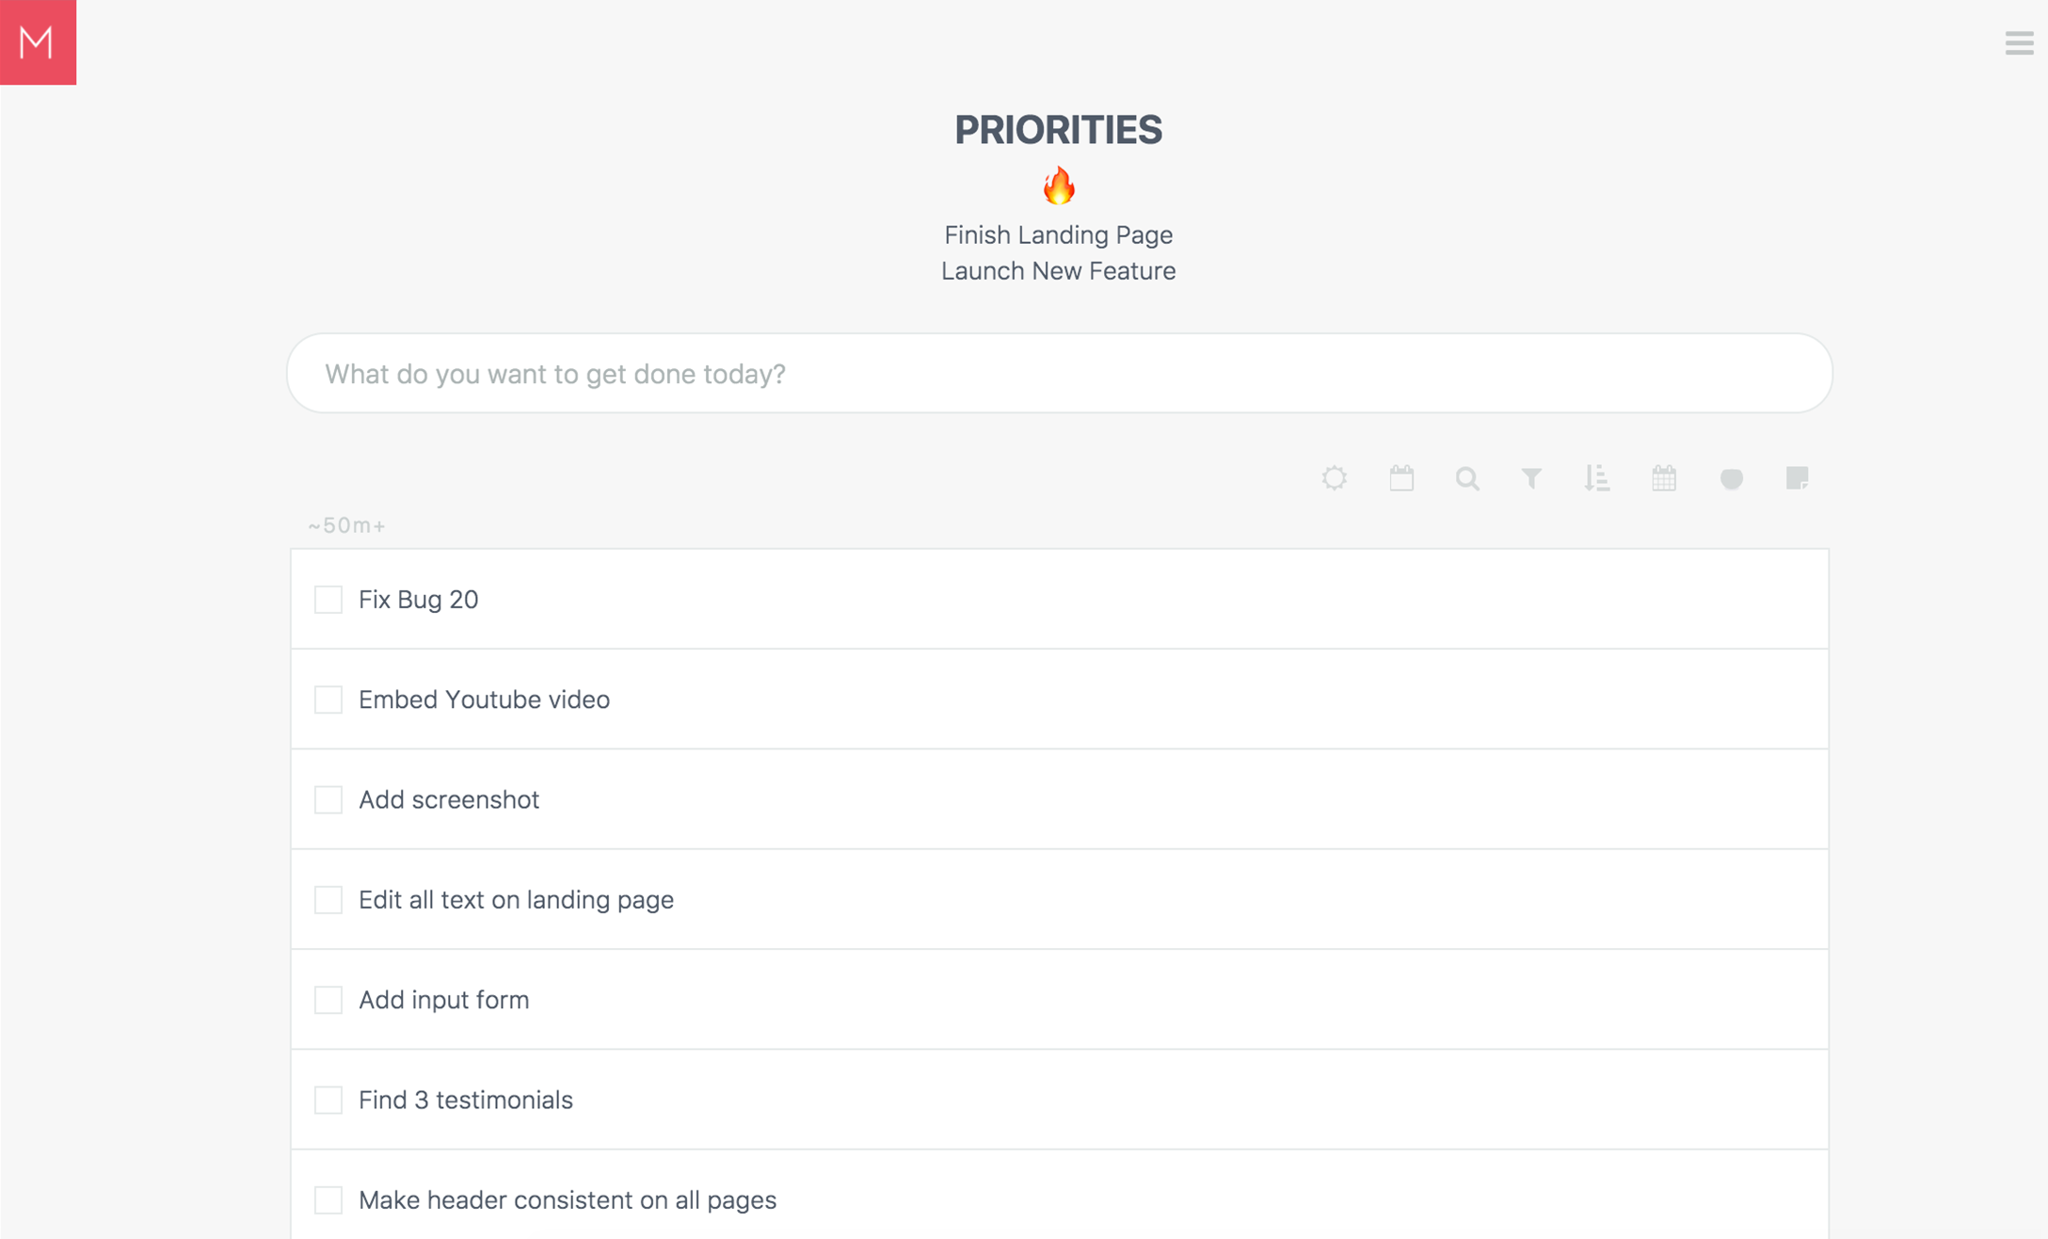The image size is (2048, 1239).
Task: Open the funnel filter icon
Action: coord(1531,478)
